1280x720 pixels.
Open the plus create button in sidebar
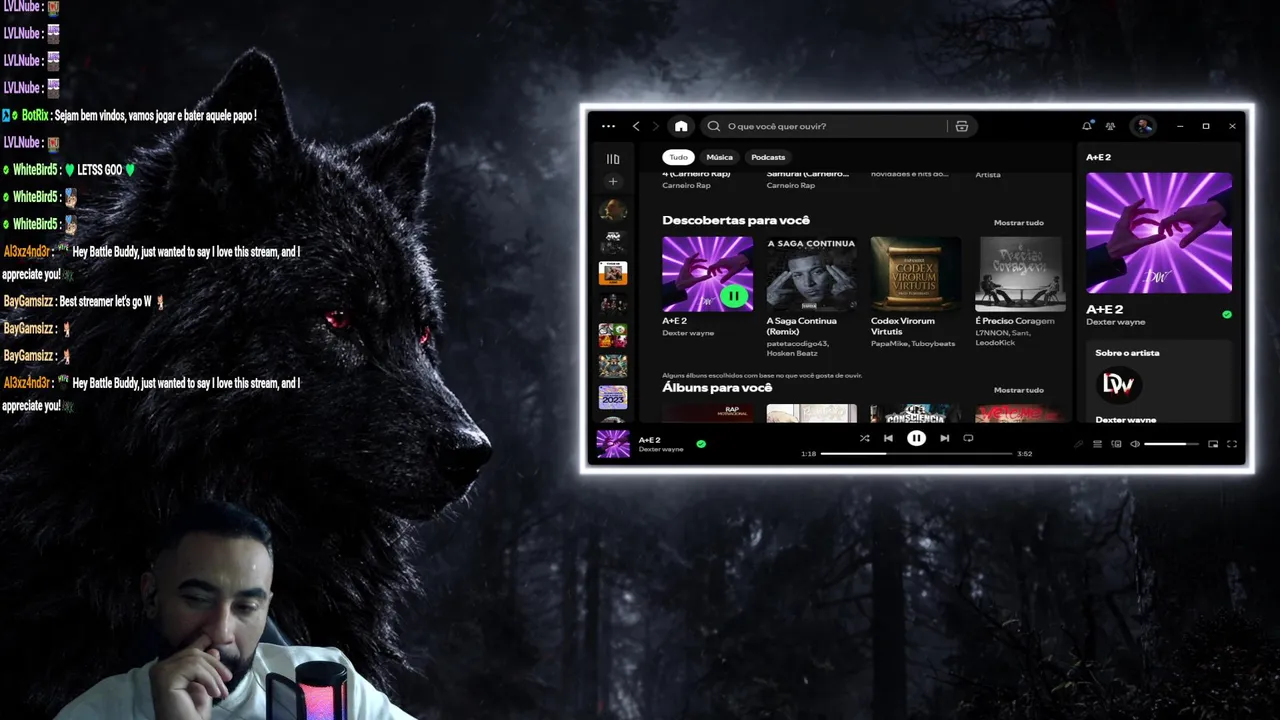[613, 181]
